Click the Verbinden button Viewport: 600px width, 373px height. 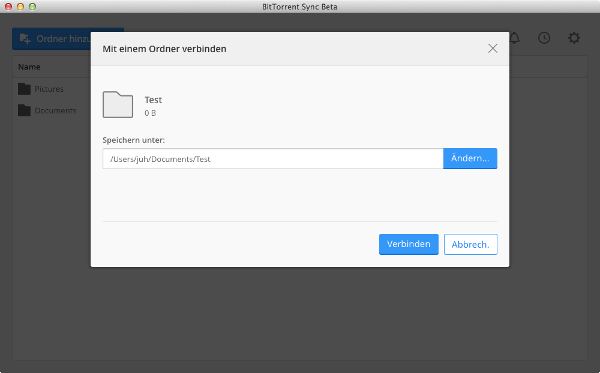(409, 244)
